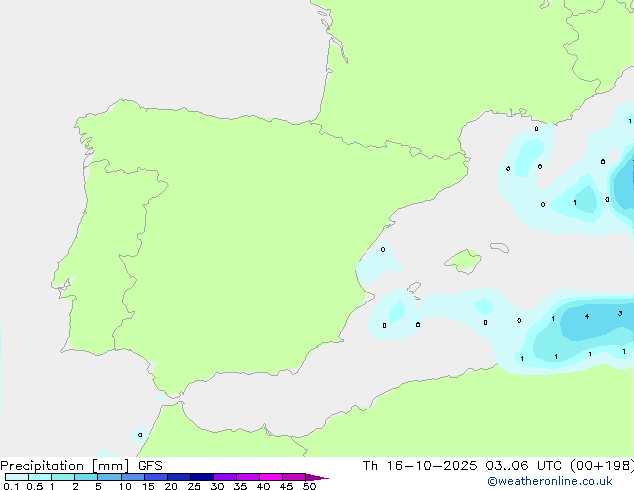Select the legend swatch between 15 and 20
Image resolution: width=634 pixels, height=490 pixels.
pos(156,477)
